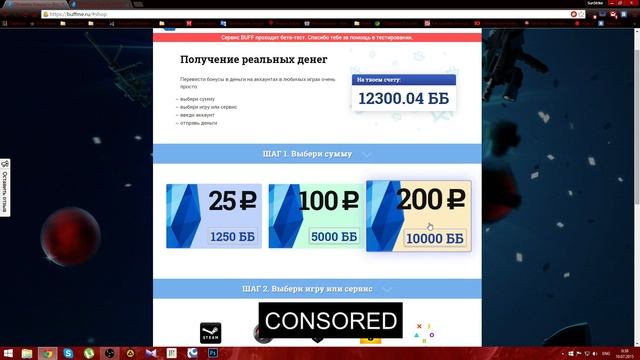This screenshot has width=640, height=360.
Task: Open OBS from the taskbar
Action: coord(109,353)
